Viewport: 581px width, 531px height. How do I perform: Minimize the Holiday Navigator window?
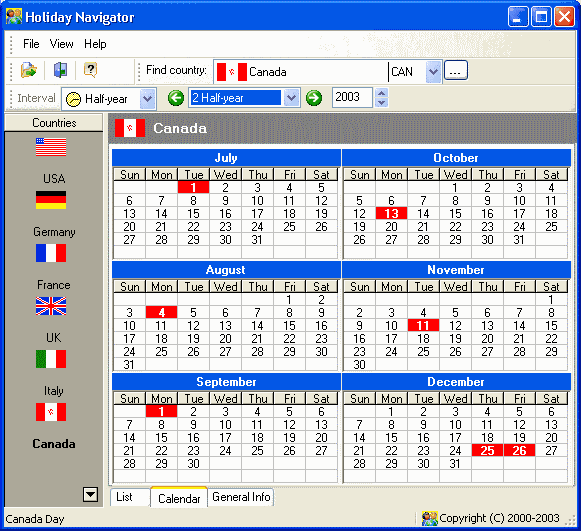click(518, 17)
